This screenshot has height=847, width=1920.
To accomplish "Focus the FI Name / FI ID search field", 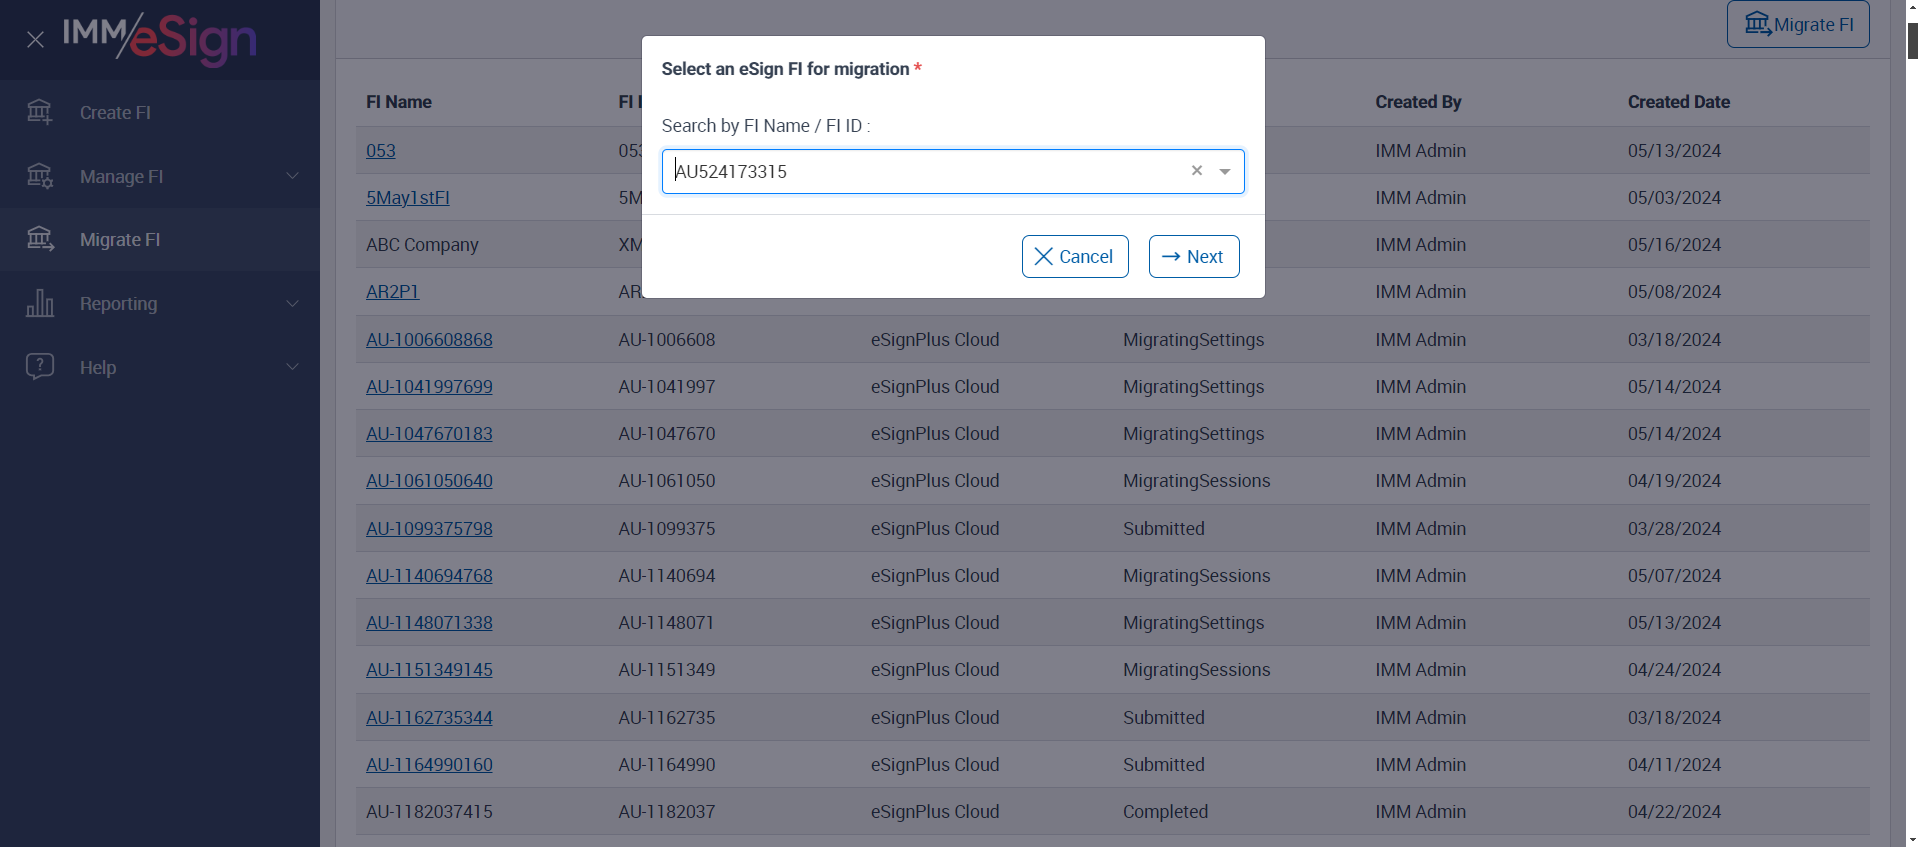I will pos(925,171).
